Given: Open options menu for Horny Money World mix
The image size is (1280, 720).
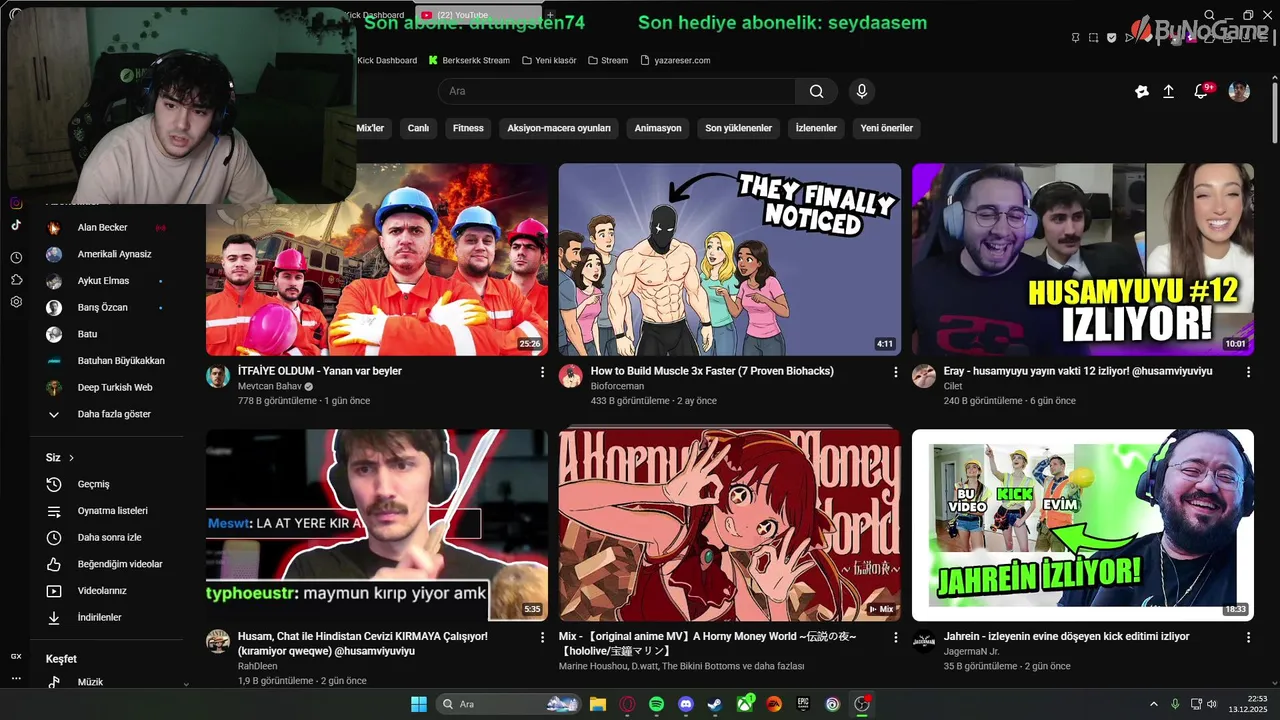Looking at the screenshot, I should pyautogui.click(x=896, y=637).
